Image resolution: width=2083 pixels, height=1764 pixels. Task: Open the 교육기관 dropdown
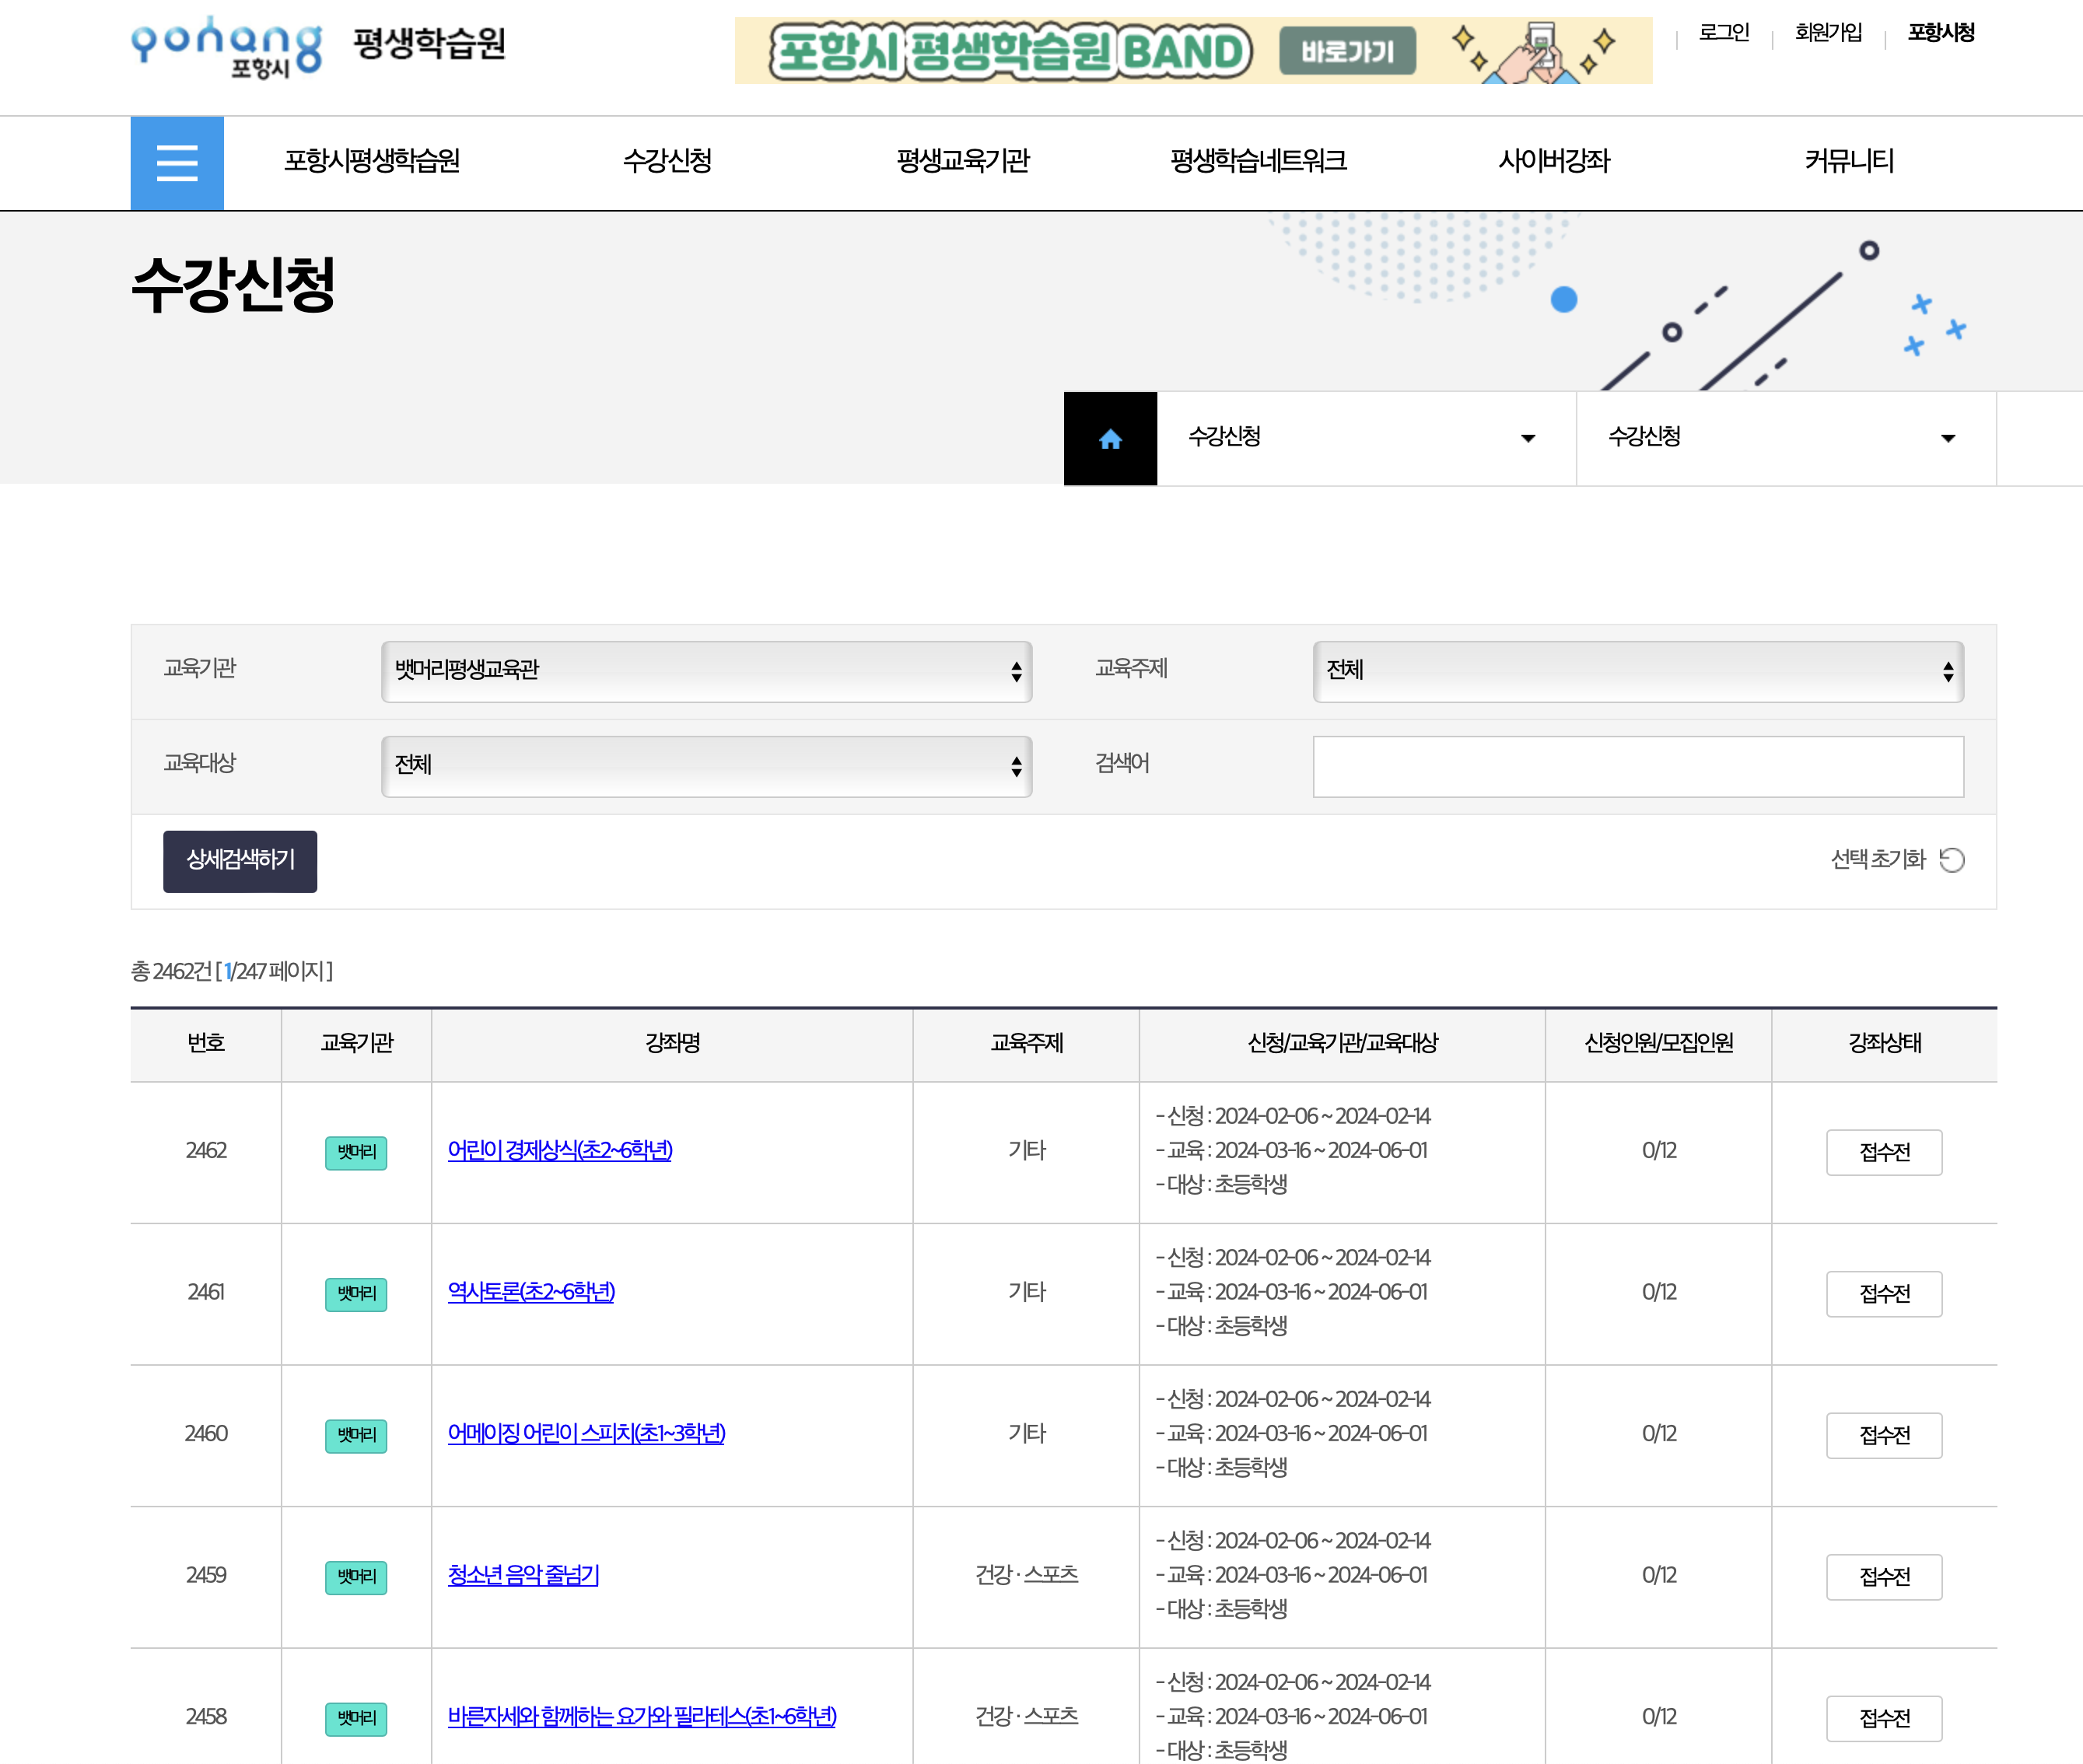pyautogui.click(x=706, y=671)
